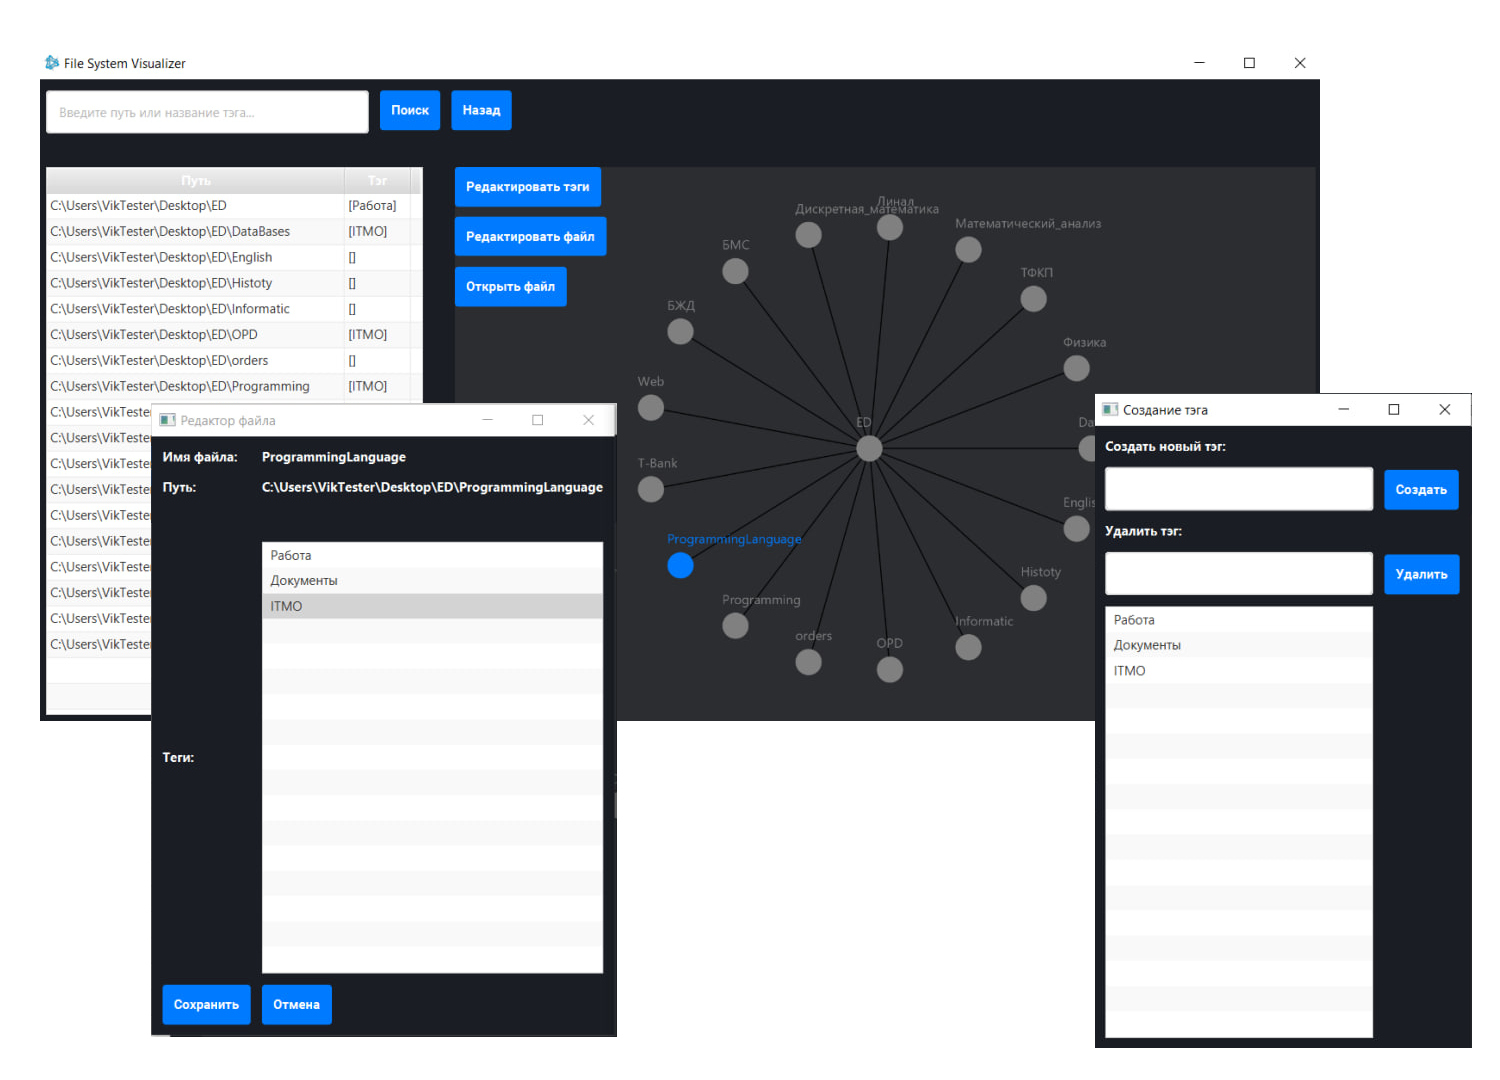
Task: Maximize the Создание тэга window
Action: (1394, 409)
